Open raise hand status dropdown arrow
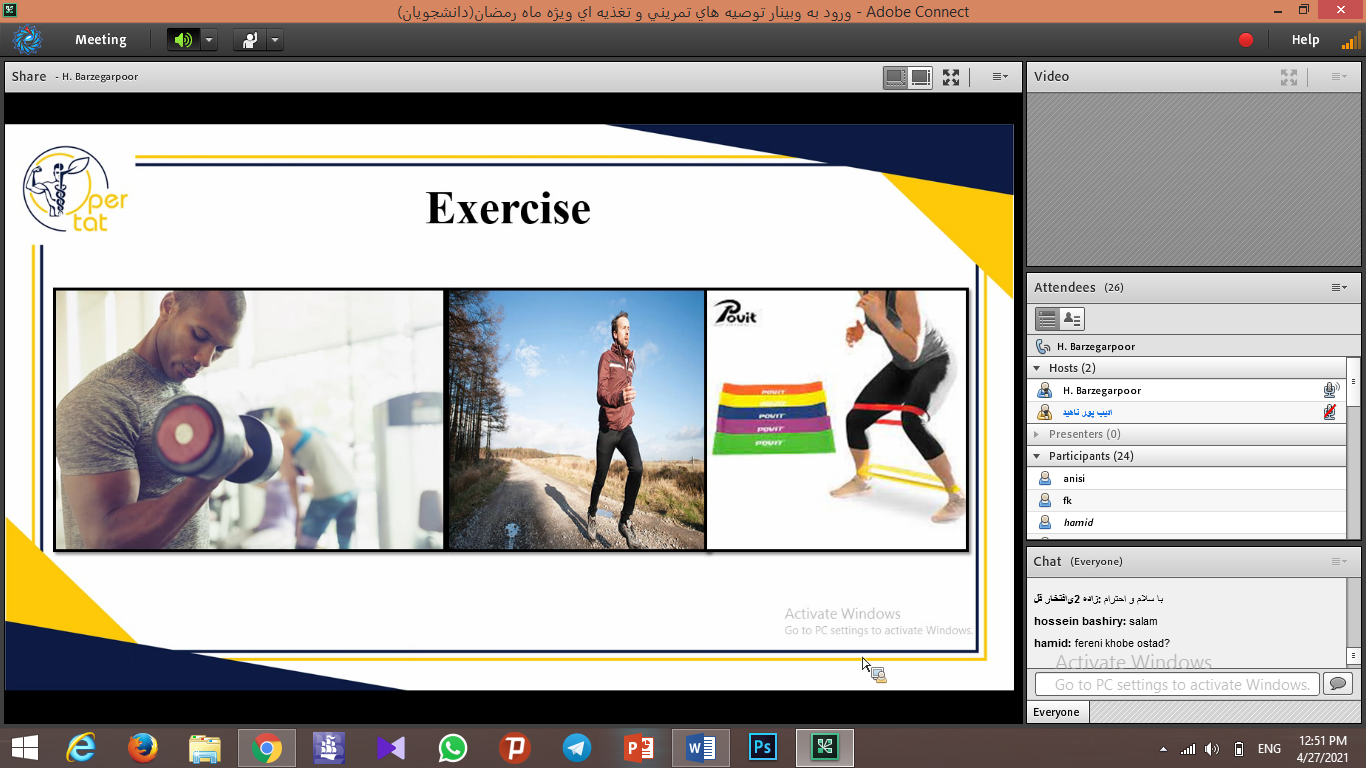The height and width of the screenshot is (768, 1366). click(274, 40)
